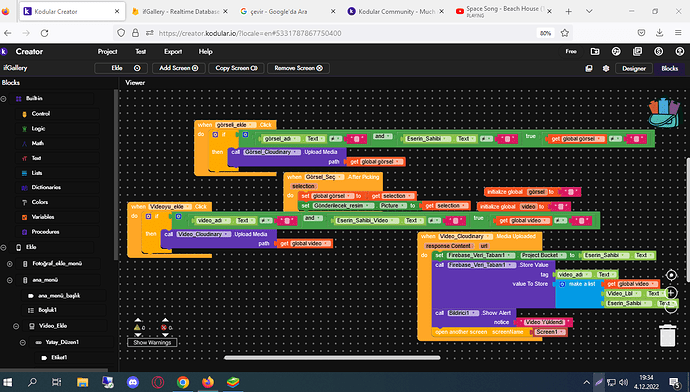Image resolution: width=690 pixels, height=392 pixels.
Task: Click the Free plan badge
Action: point(571,51)
